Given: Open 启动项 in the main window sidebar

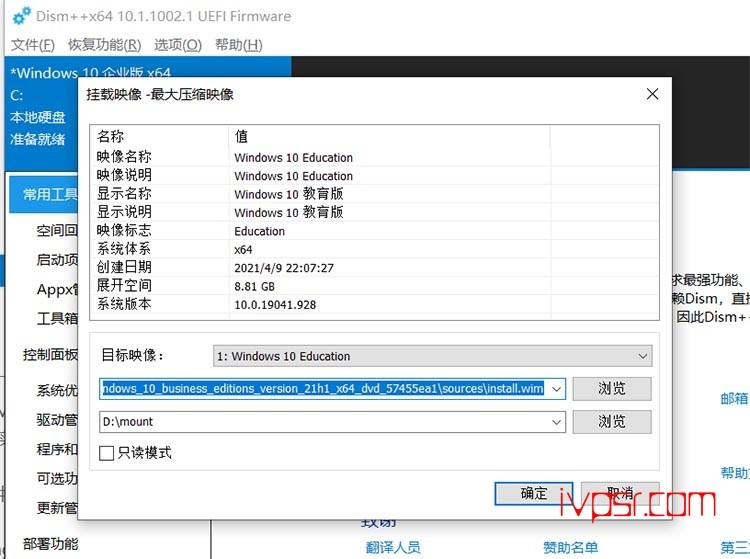Looking at the screenshot, I should pos(57,260).
